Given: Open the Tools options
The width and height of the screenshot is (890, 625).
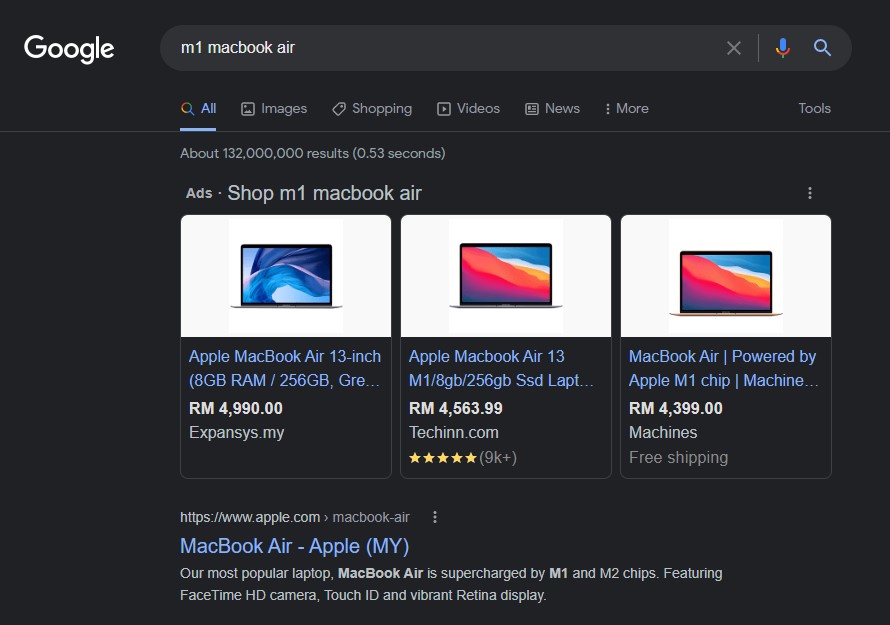Looking at the screenshot, I should pyautogui.click(x=814, y=108).
